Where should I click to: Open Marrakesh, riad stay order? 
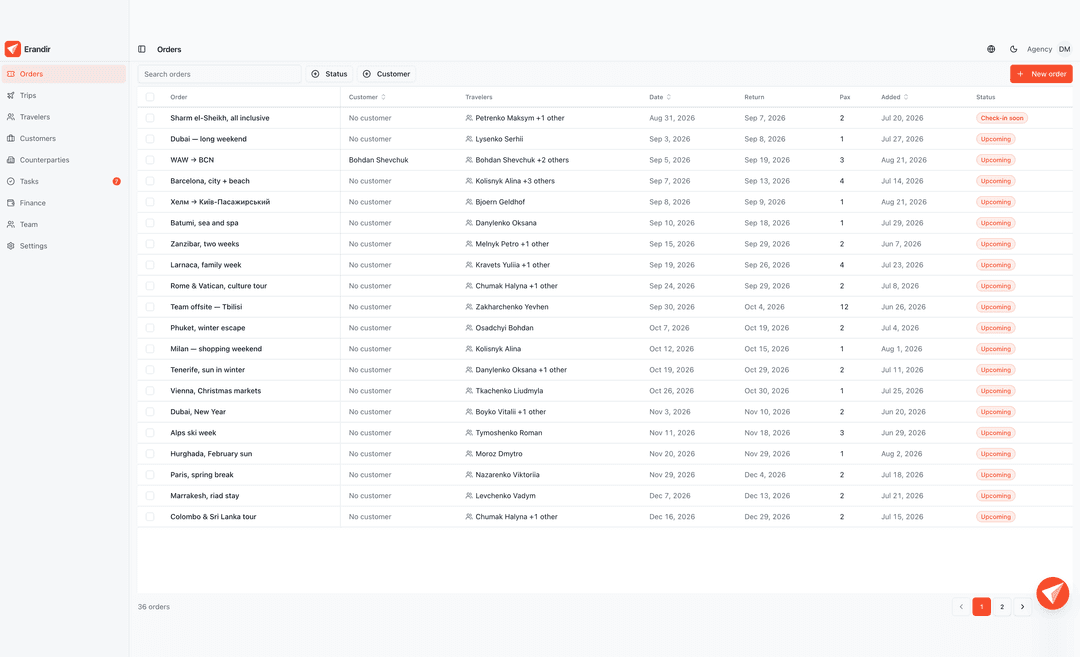tap(205, 496)
